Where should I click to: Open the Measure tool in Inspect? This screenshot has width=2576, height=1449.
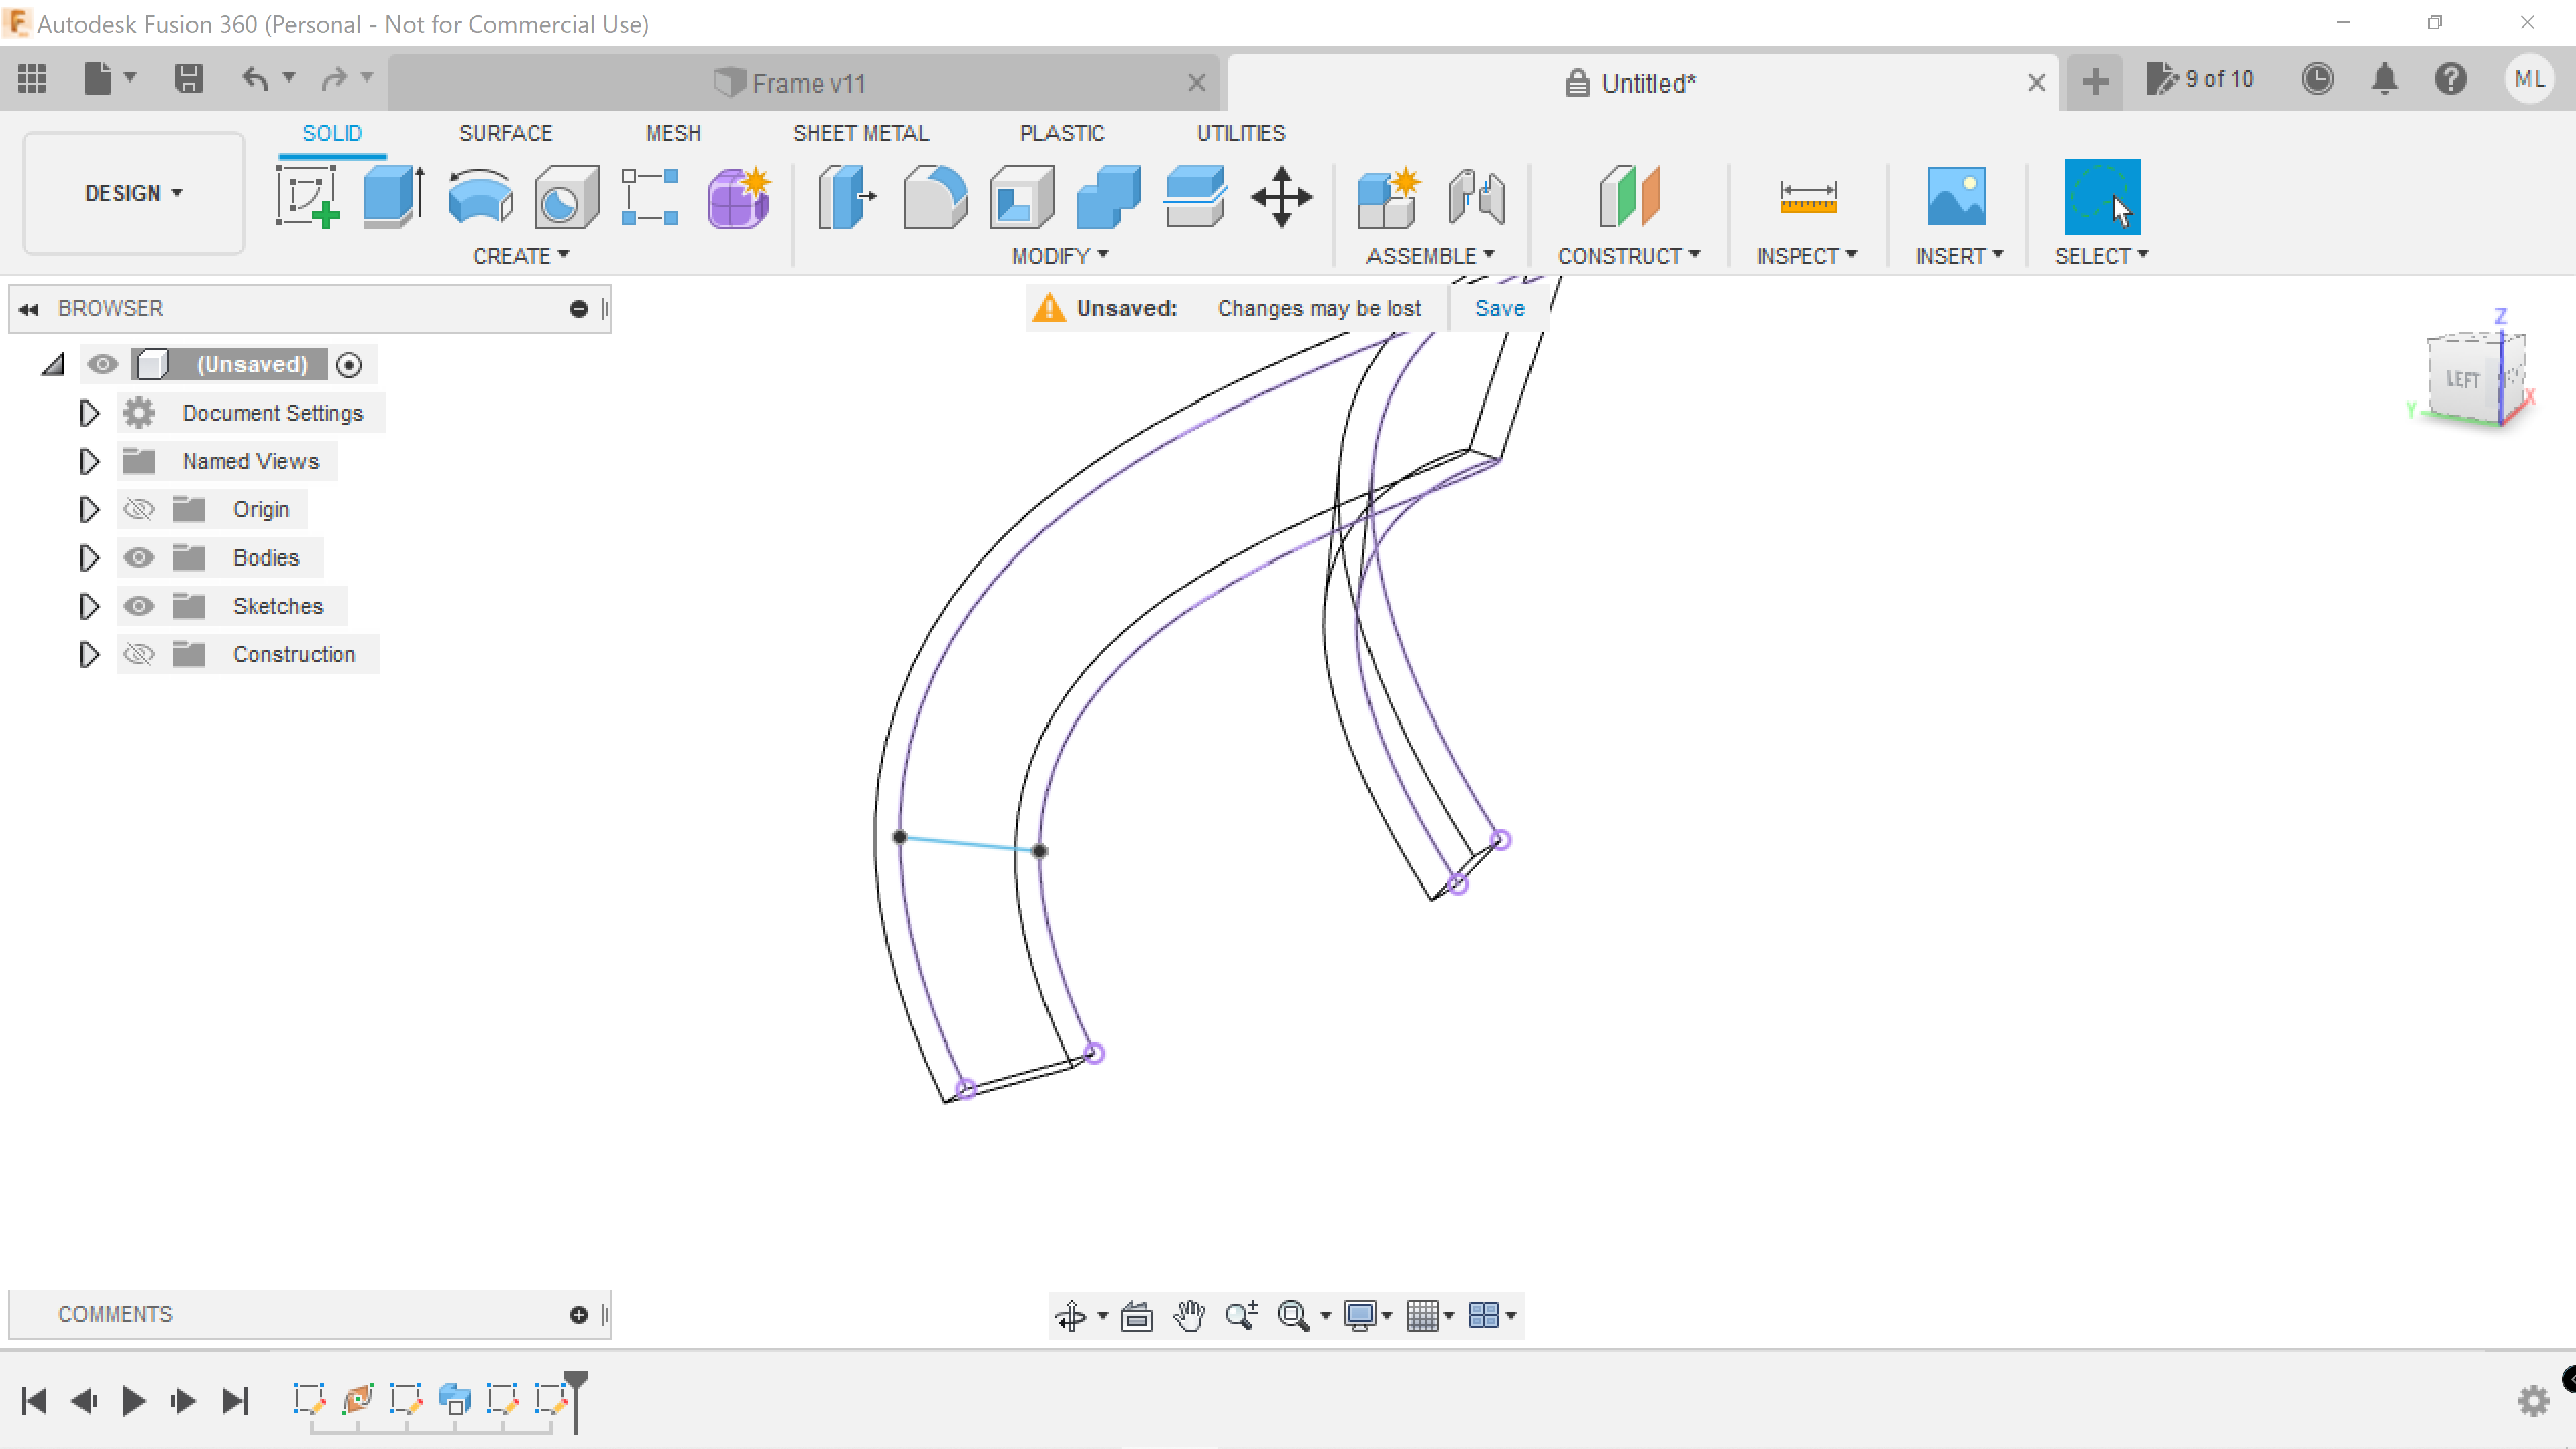tap(1807, 197)
